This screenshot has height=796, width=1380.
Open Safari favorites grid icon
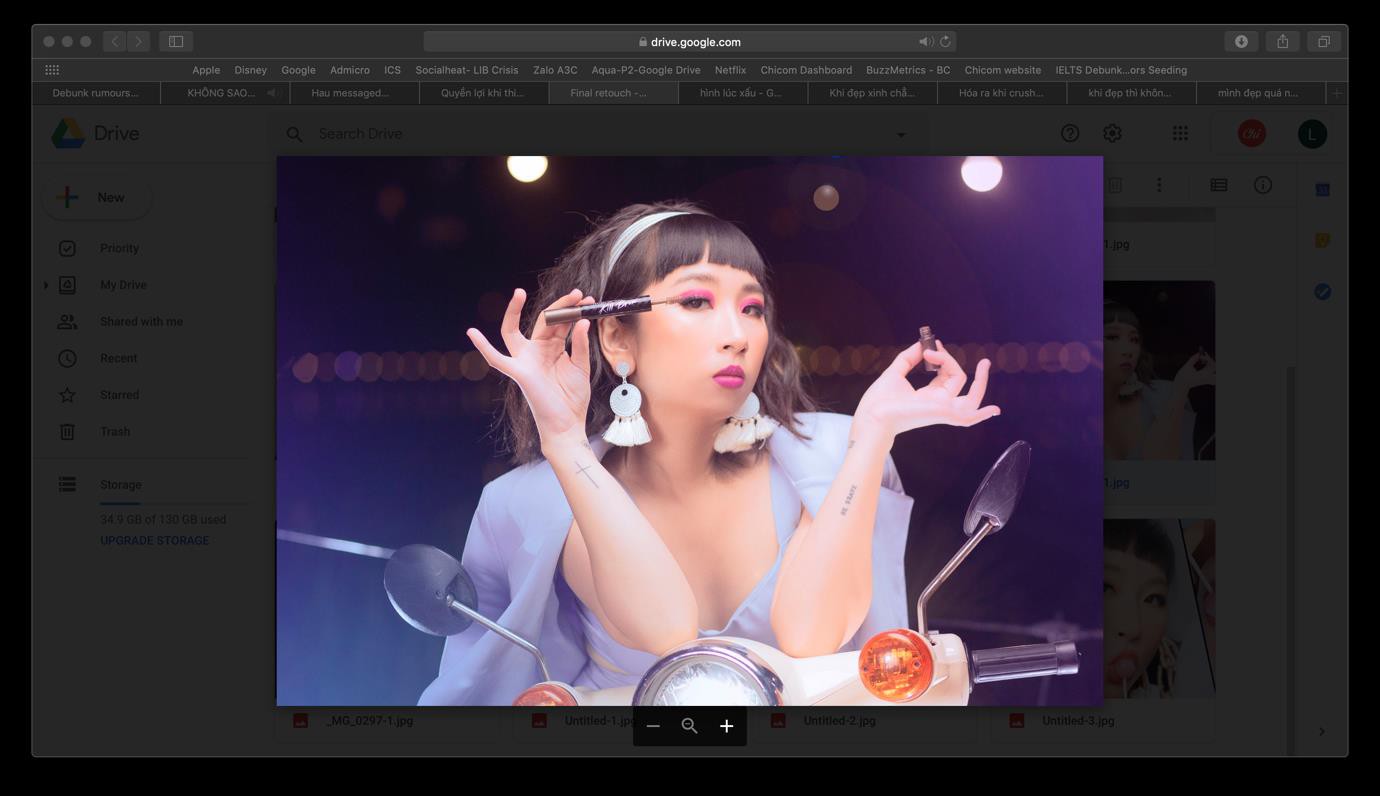pyautogui.click(x=52, y=70)
